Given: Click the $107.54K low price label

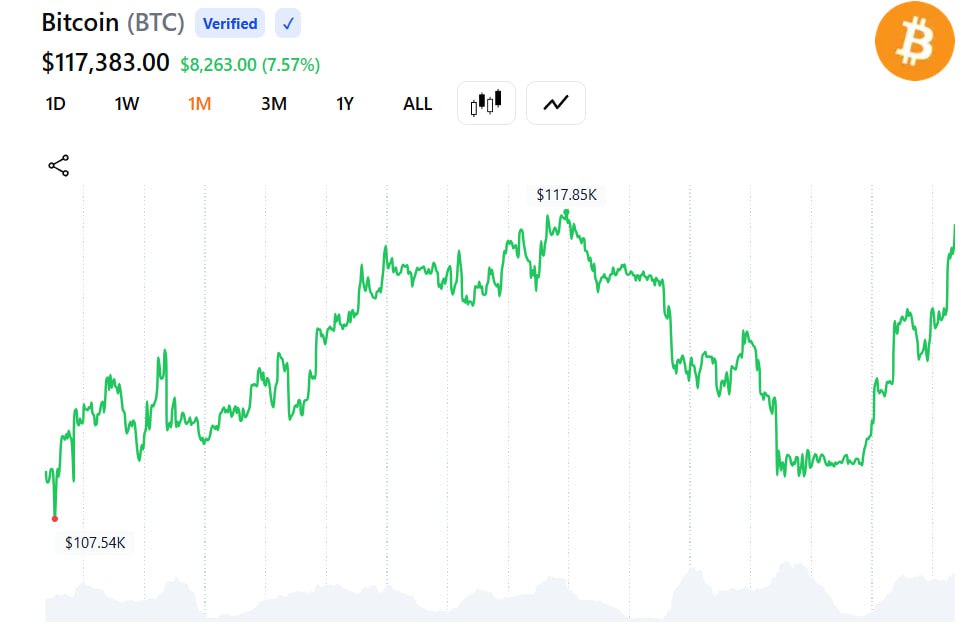Looking at the screenshot, I should pyautogui.click(x=95, y=543).
